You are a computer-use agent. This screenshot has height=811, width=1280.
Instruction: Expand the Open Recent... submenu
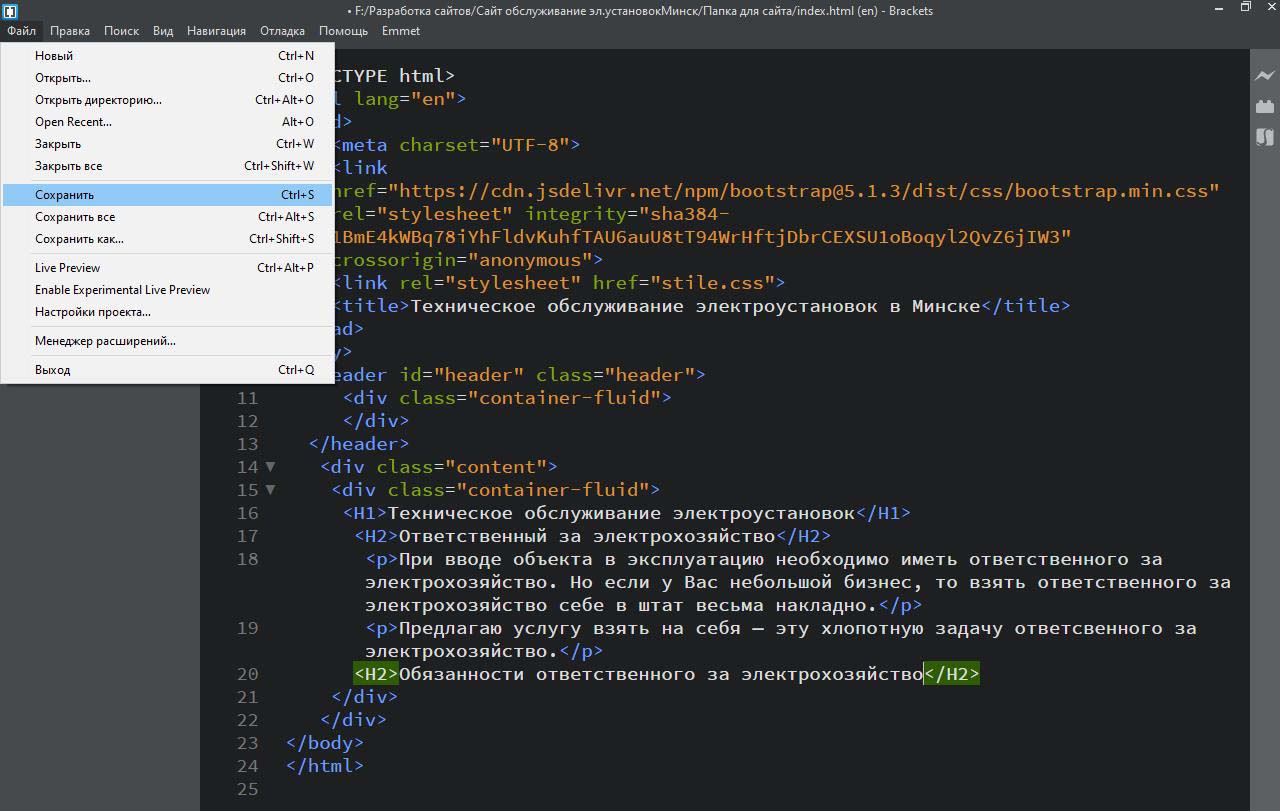73,122
